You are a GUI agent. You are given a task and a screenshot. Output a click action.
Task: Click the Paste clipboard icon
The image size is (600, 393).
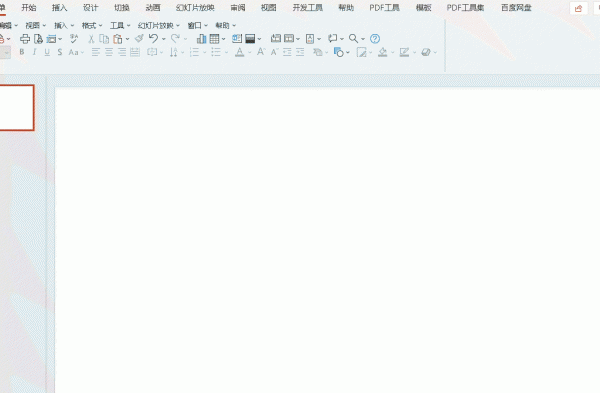118,39
